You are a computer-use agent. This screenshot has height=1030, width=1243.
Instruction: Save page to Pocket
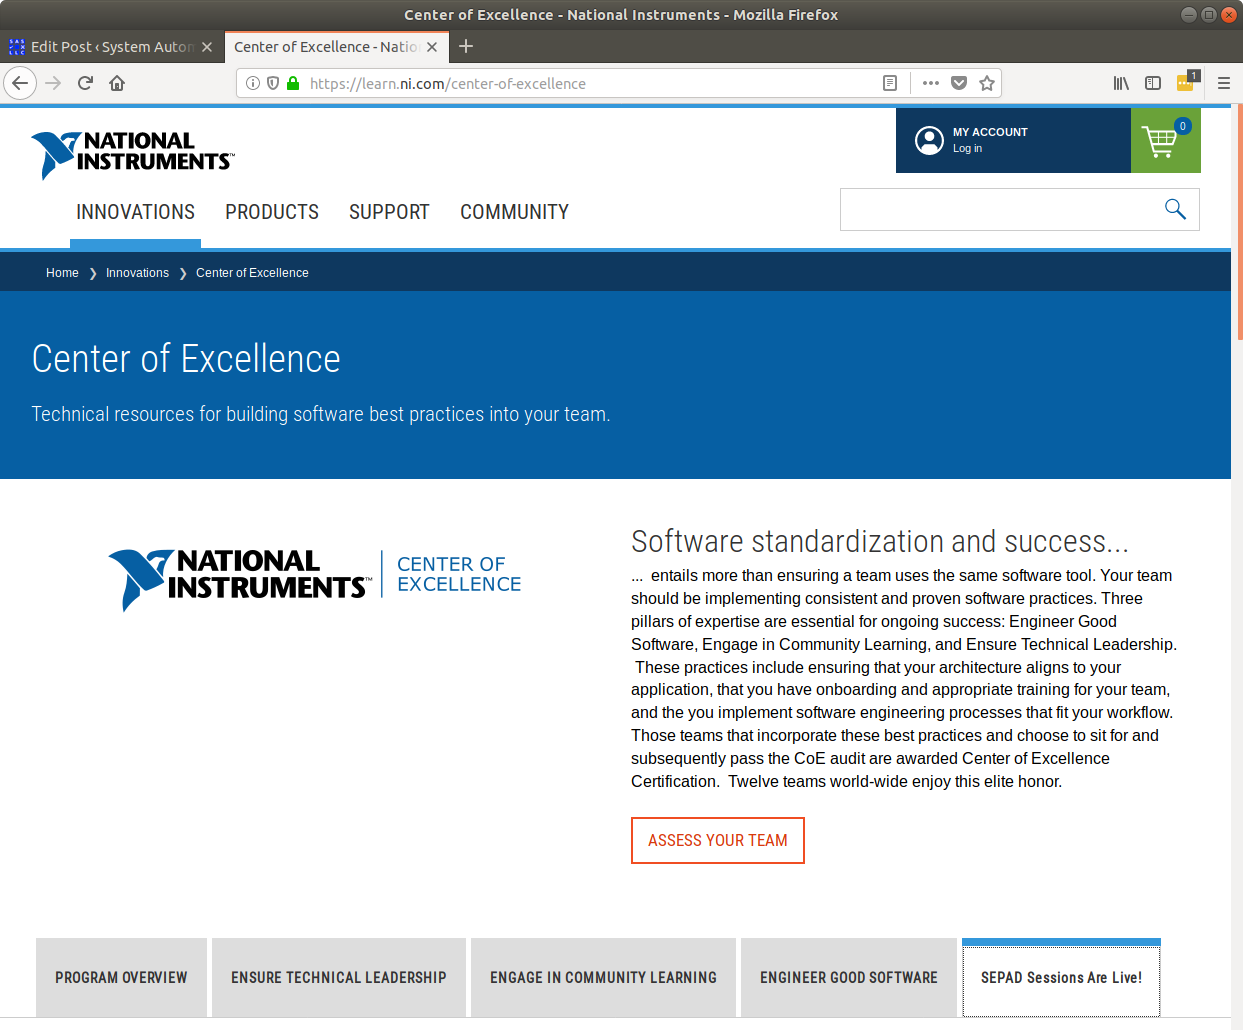tap(959, 83)
